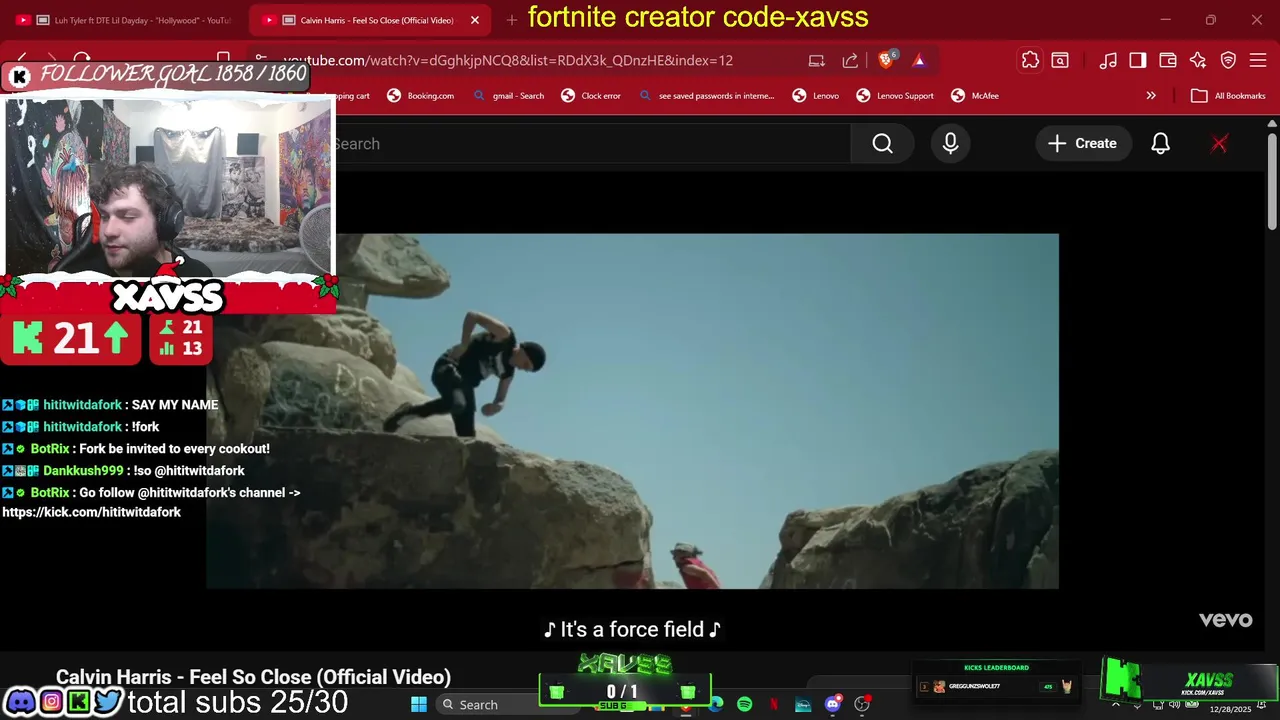Open the gmail - Search bookmark

tap(508, 96)
